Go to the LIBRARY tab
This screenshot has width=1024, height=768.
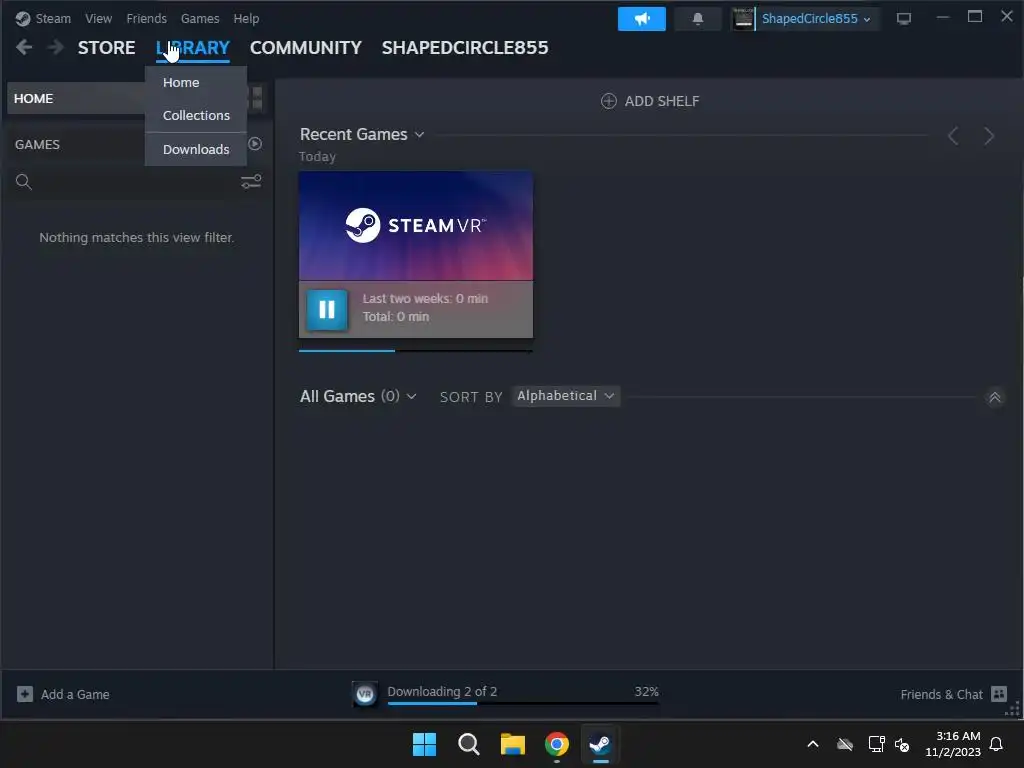[x=193, y=48]
